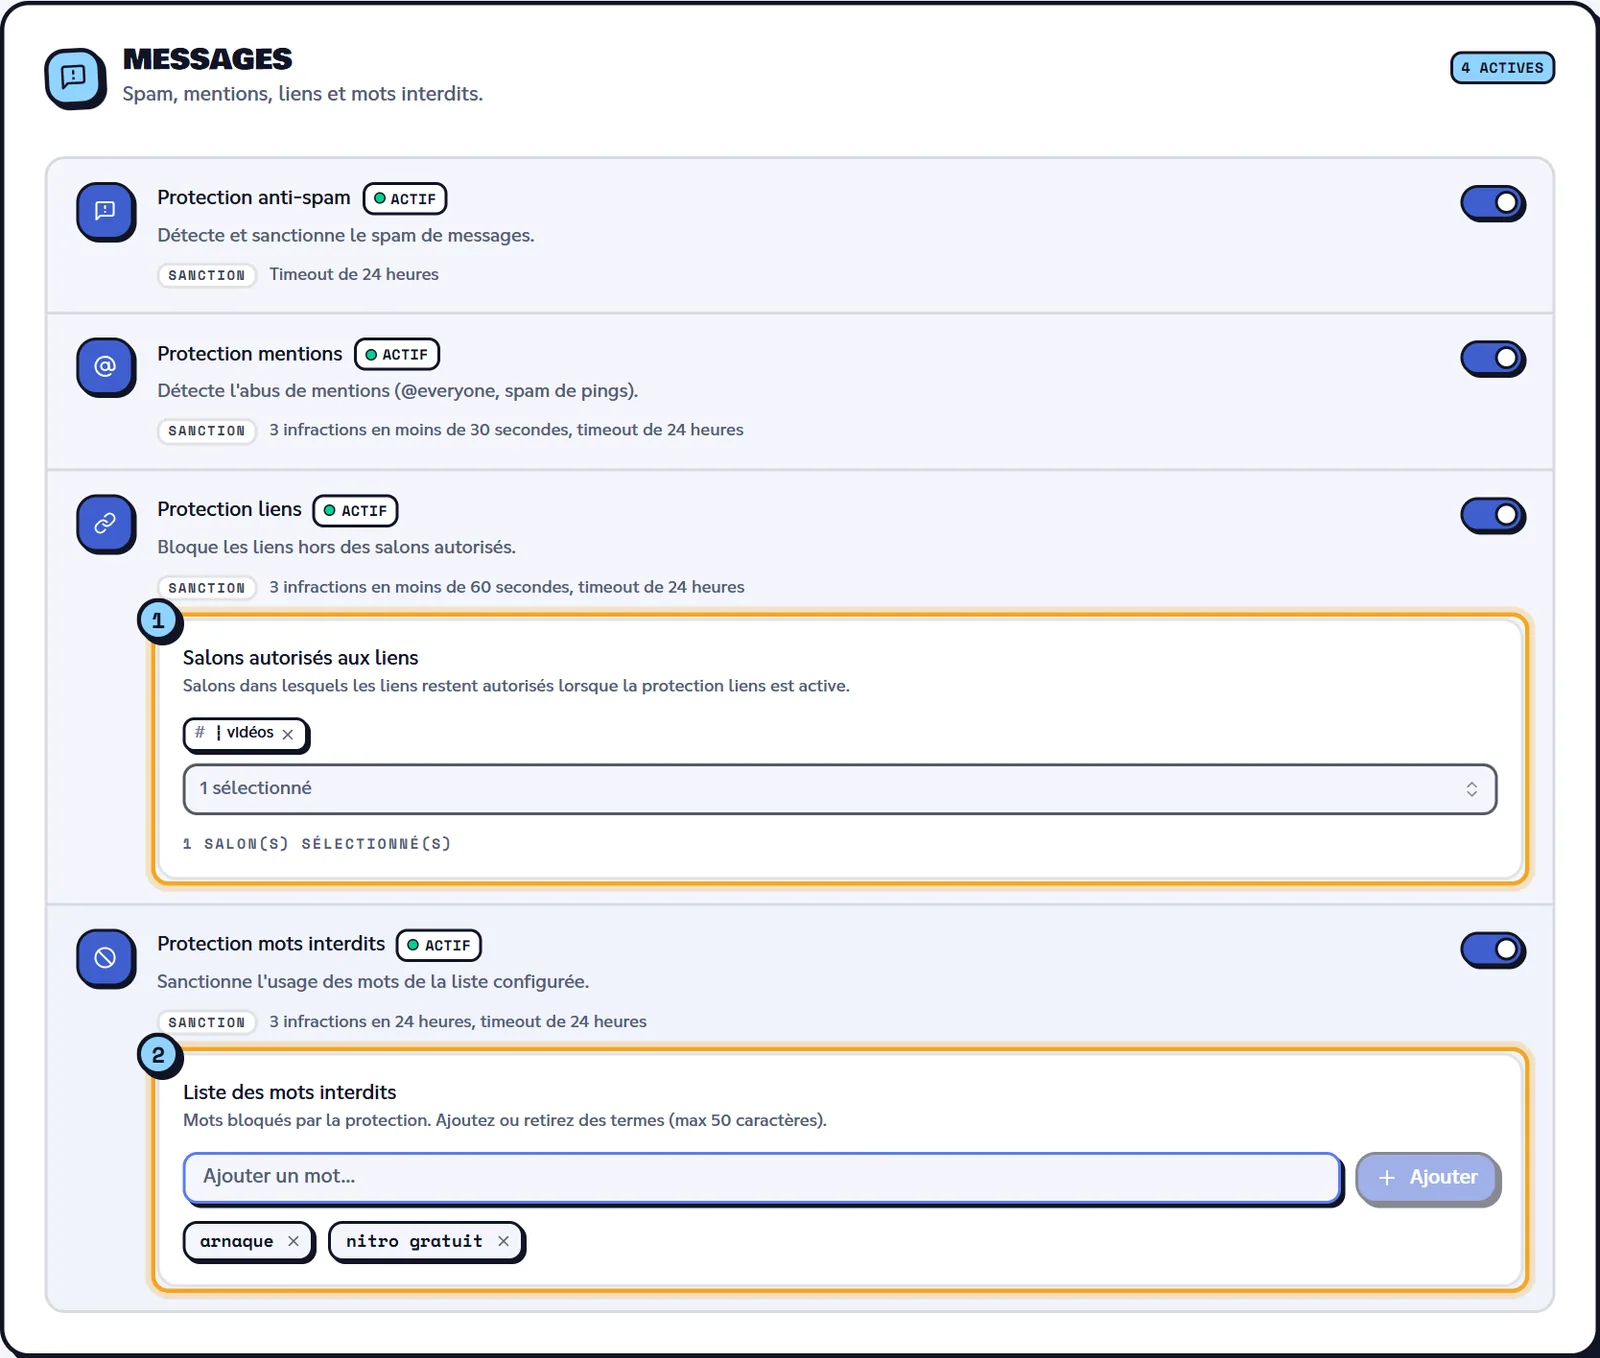Image resolution: width=1600 pixels, height=1358 pixels.
Task: Click the Ajouter button to add a word
Action: tap(1428, 1178)
